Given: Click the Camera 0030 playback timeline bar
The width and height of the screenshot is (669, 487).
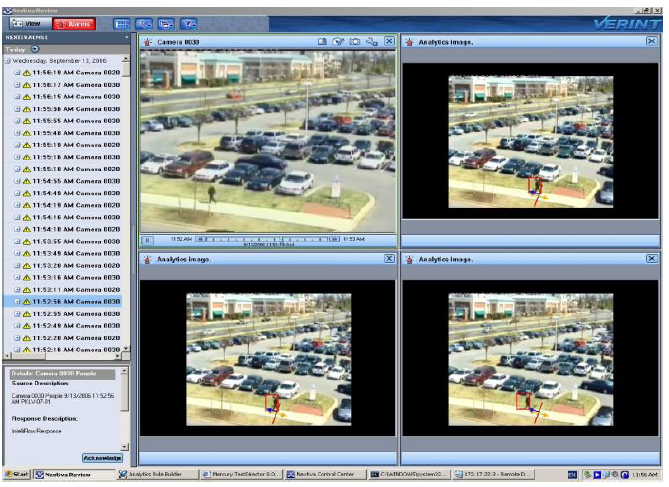Looking at the screenshot, I should pos(268,239).
